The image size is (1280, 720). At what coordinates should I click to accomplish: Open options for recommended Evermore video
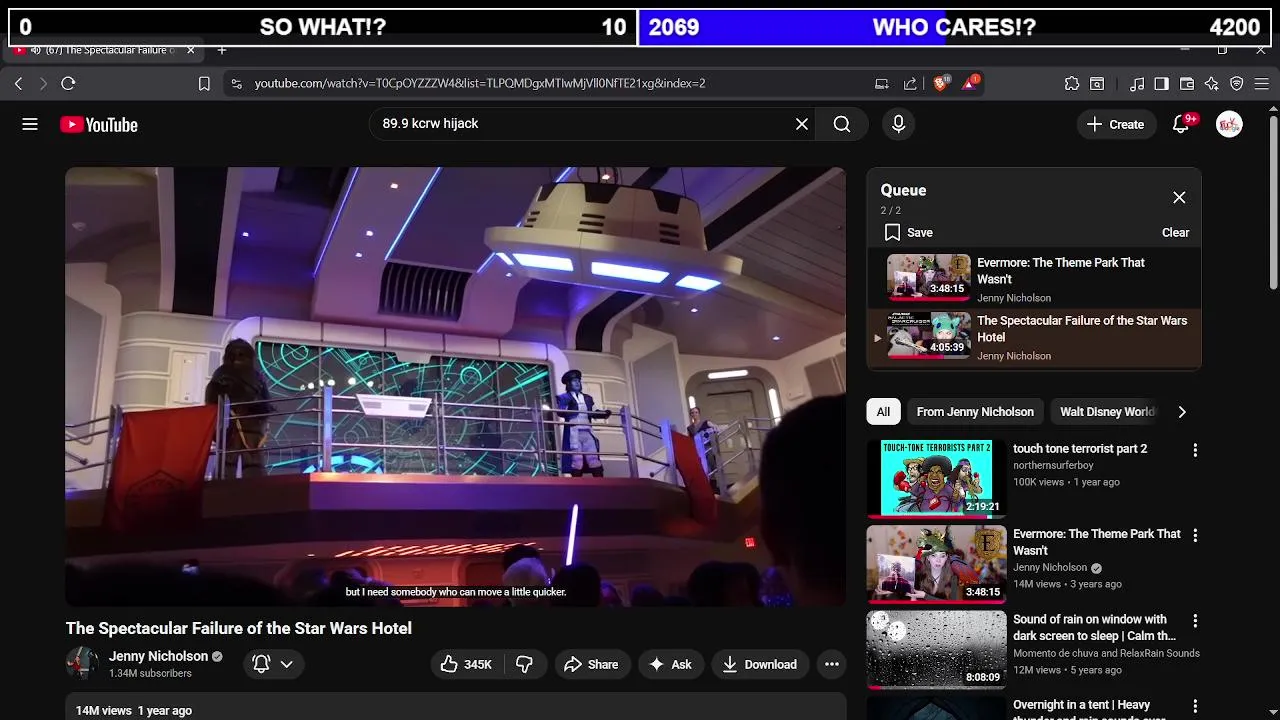click(x=1194, y=536)
